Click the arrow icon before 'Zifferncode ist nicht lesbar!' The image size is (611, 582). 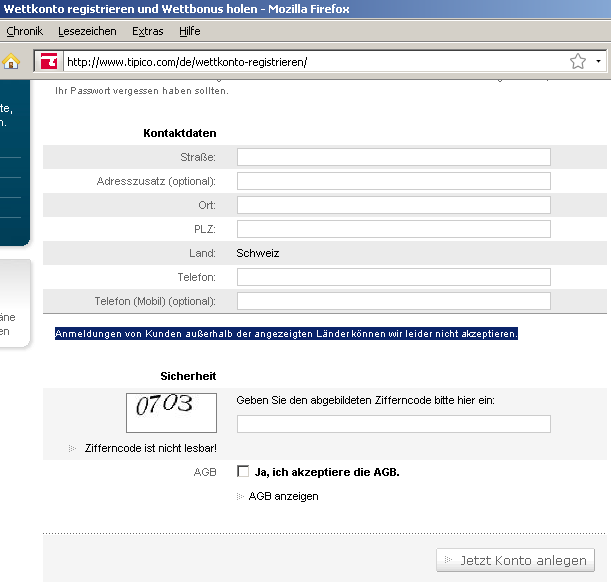pyautogui.click(x=72, y=448)
